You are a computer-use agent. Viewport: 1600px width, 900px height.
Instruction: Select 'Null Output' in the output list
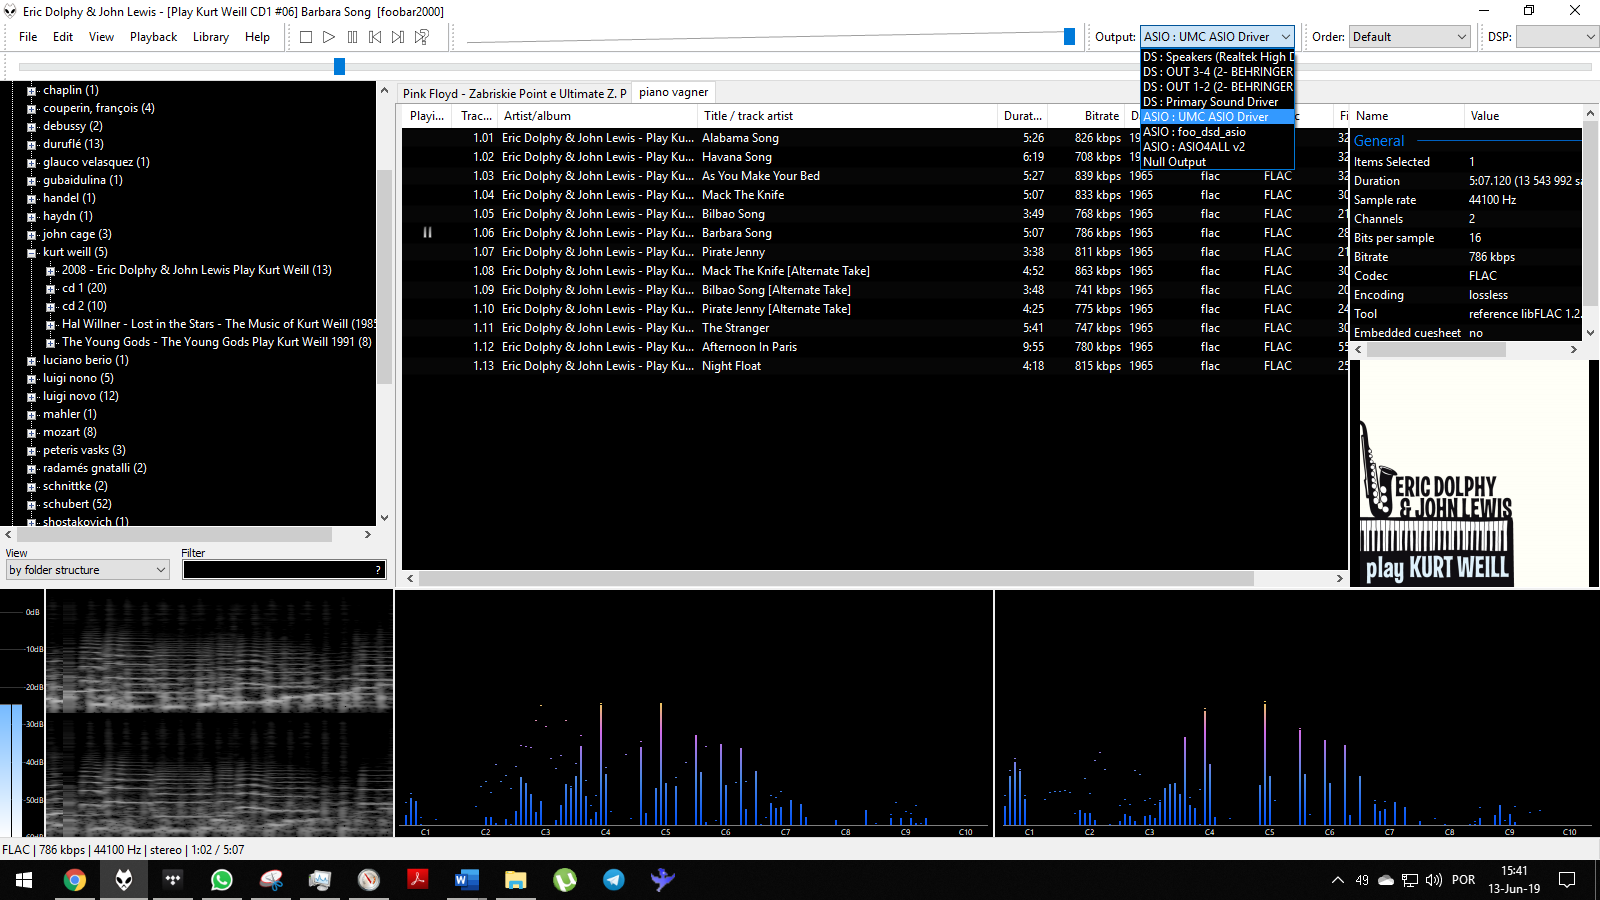click(x=1217, y=162)
